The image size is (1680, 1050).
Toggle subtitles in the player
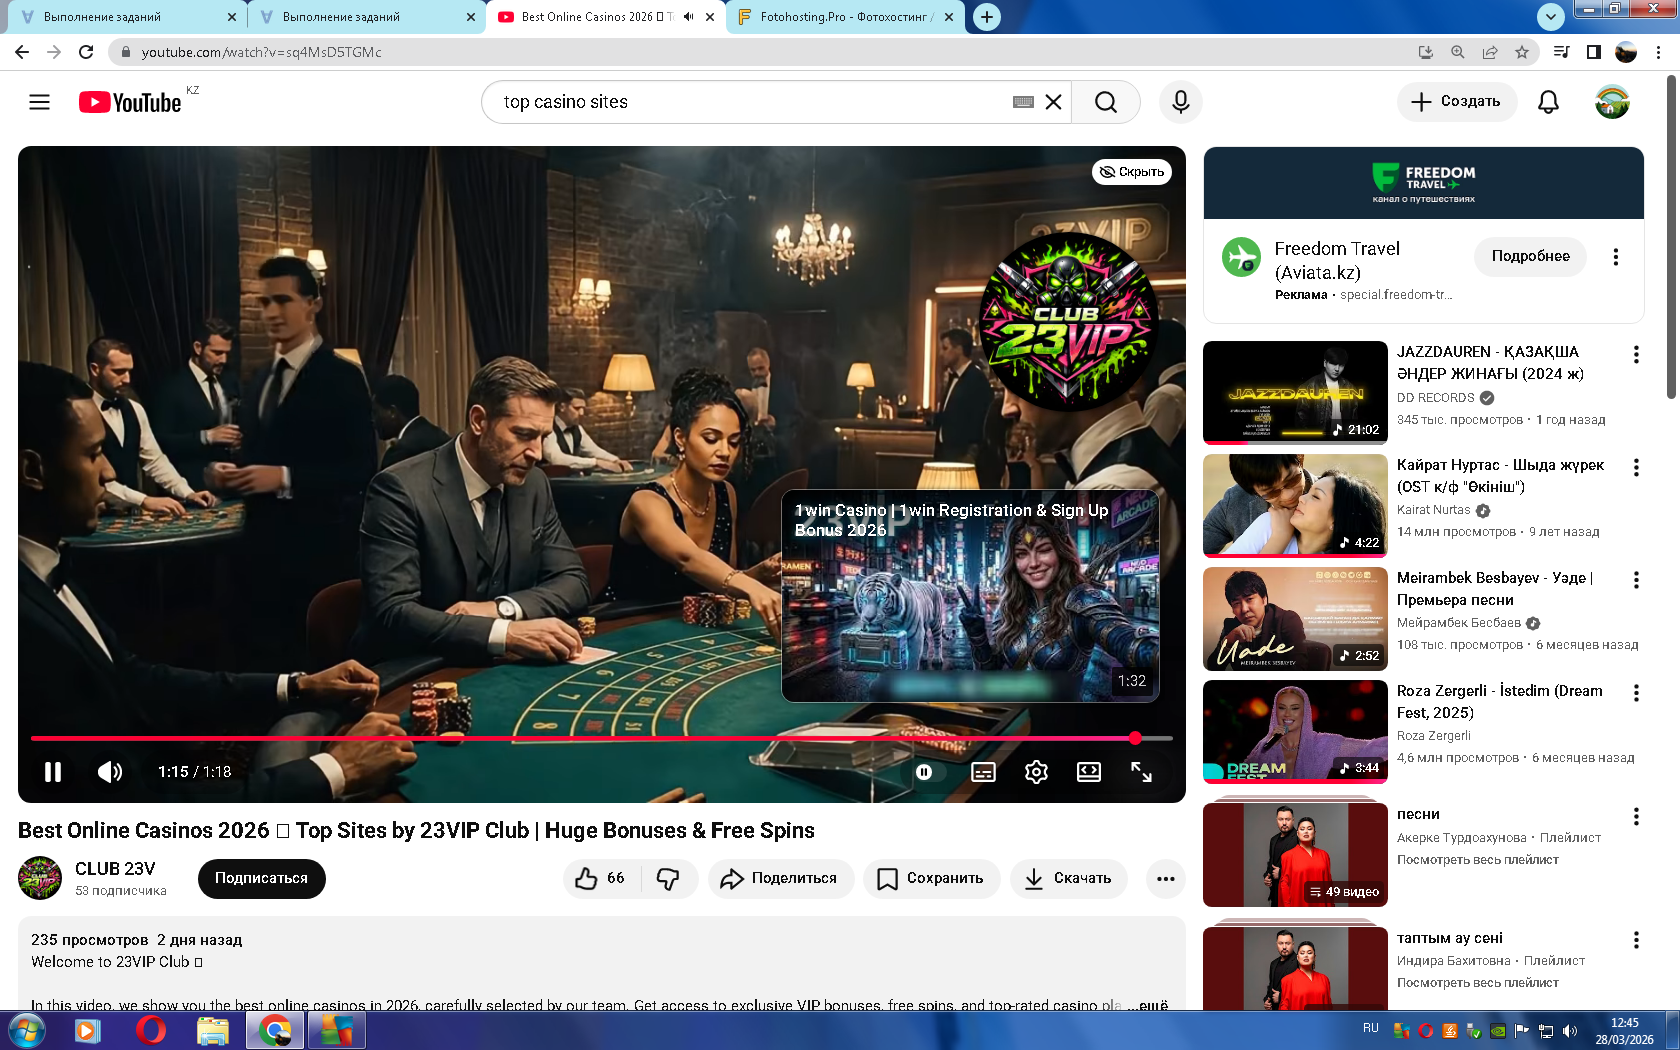click(x=983, y=772)
